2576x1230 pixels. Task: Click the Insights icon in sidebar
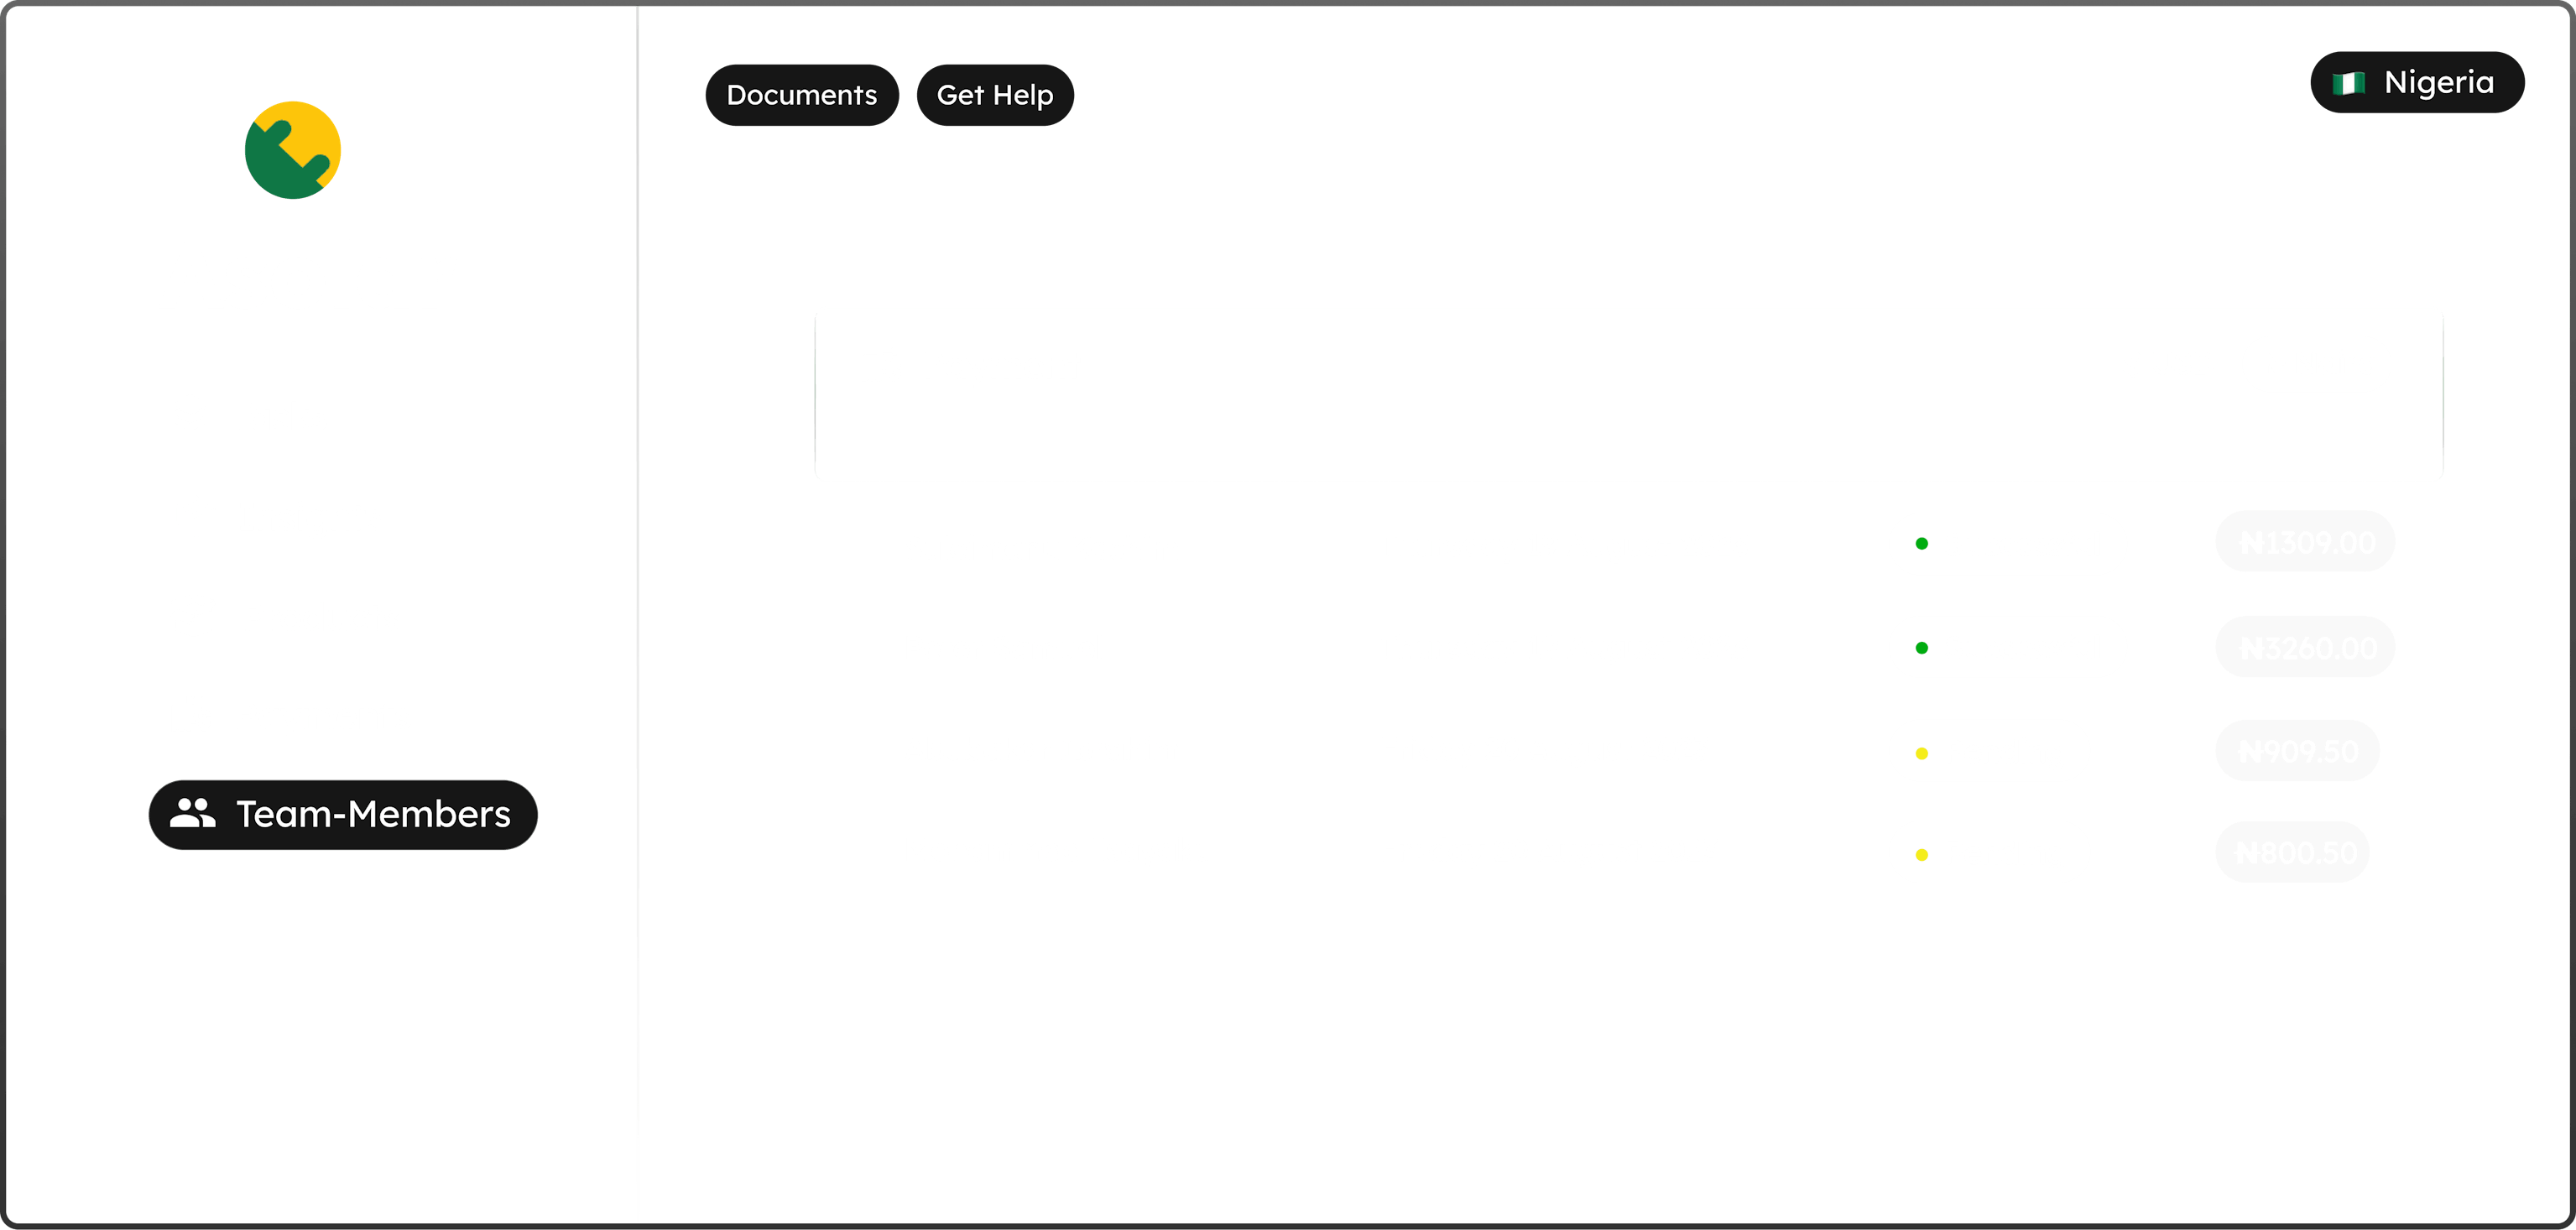tap(190, 516)
